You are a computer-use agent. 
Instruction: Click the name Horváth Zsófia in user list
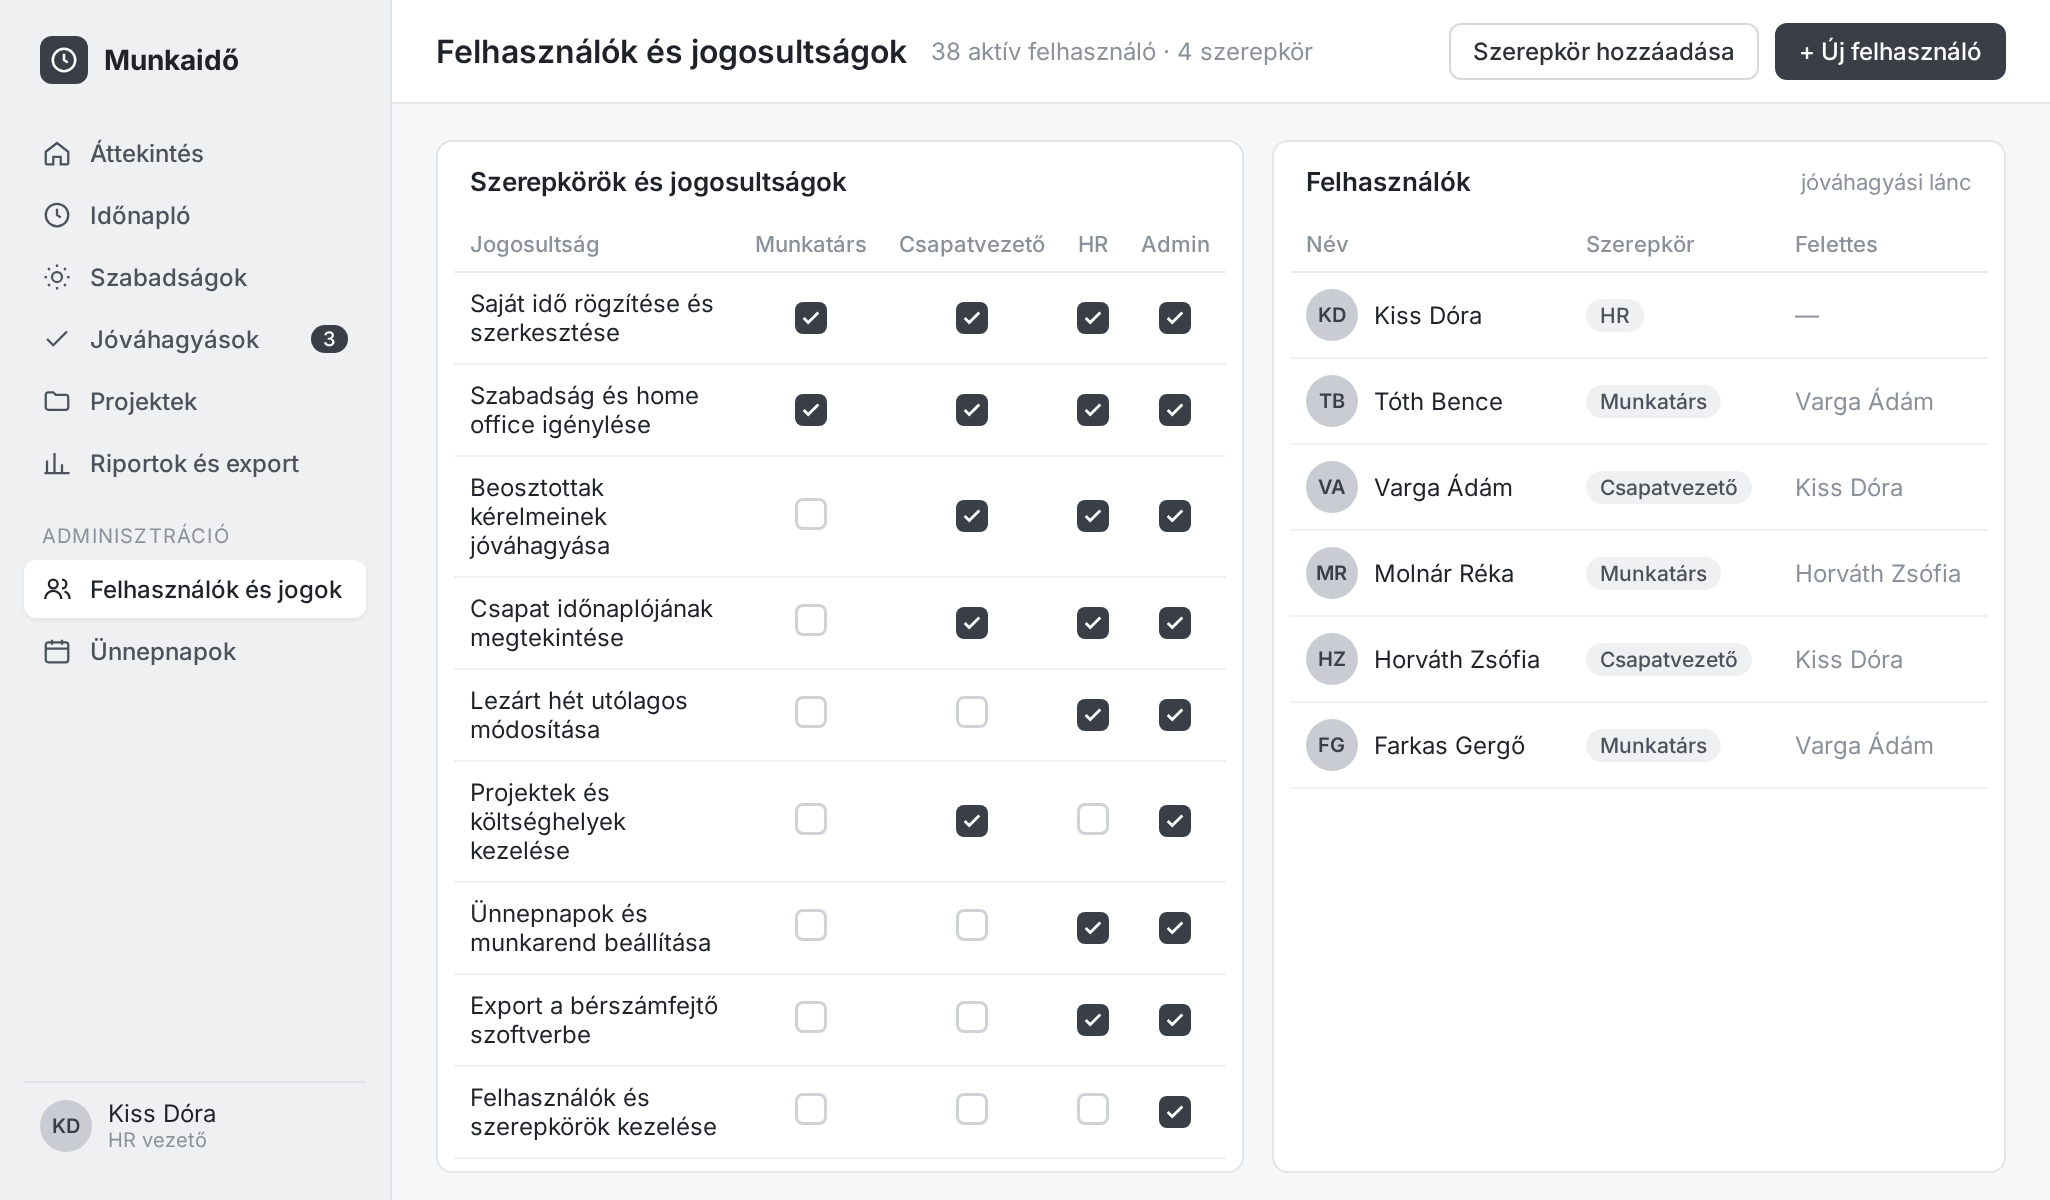coord(1456,659)
